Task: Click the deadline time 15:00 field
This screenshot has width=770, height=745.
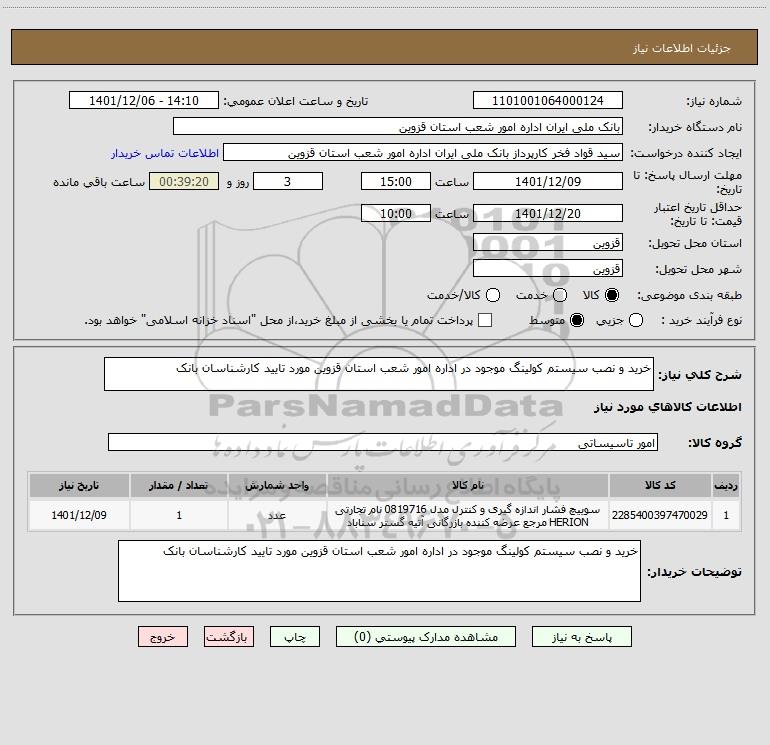Action: 396,181
